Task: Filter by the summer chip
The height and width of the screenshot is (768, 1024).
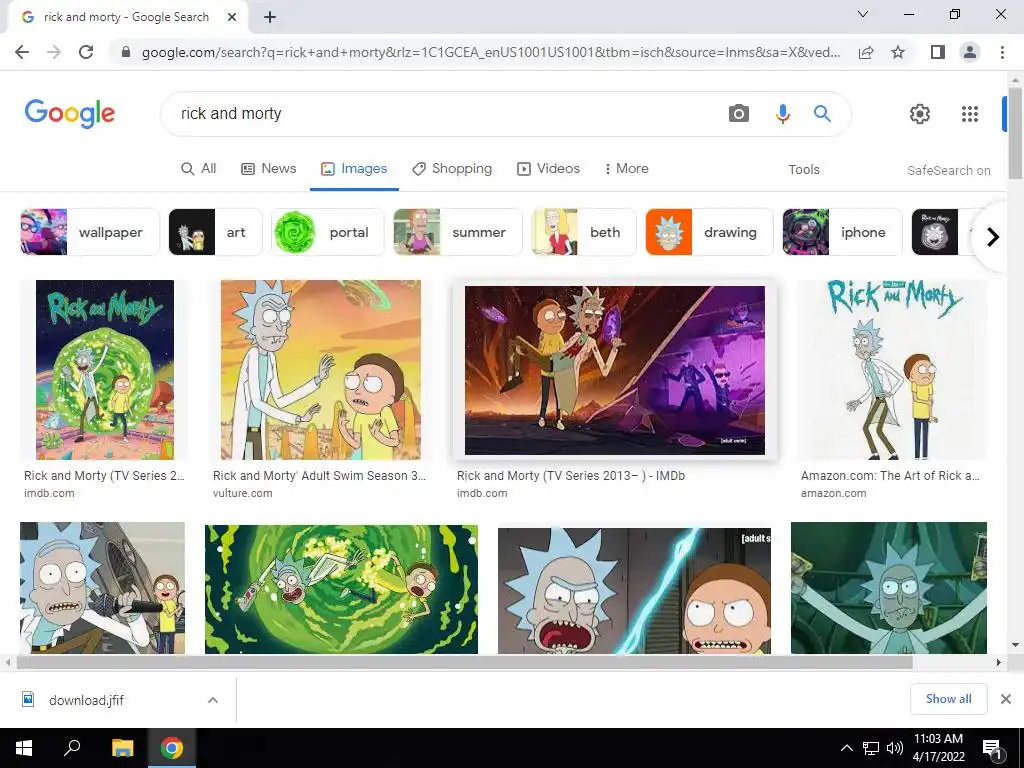Action: (x=457, y=232)
